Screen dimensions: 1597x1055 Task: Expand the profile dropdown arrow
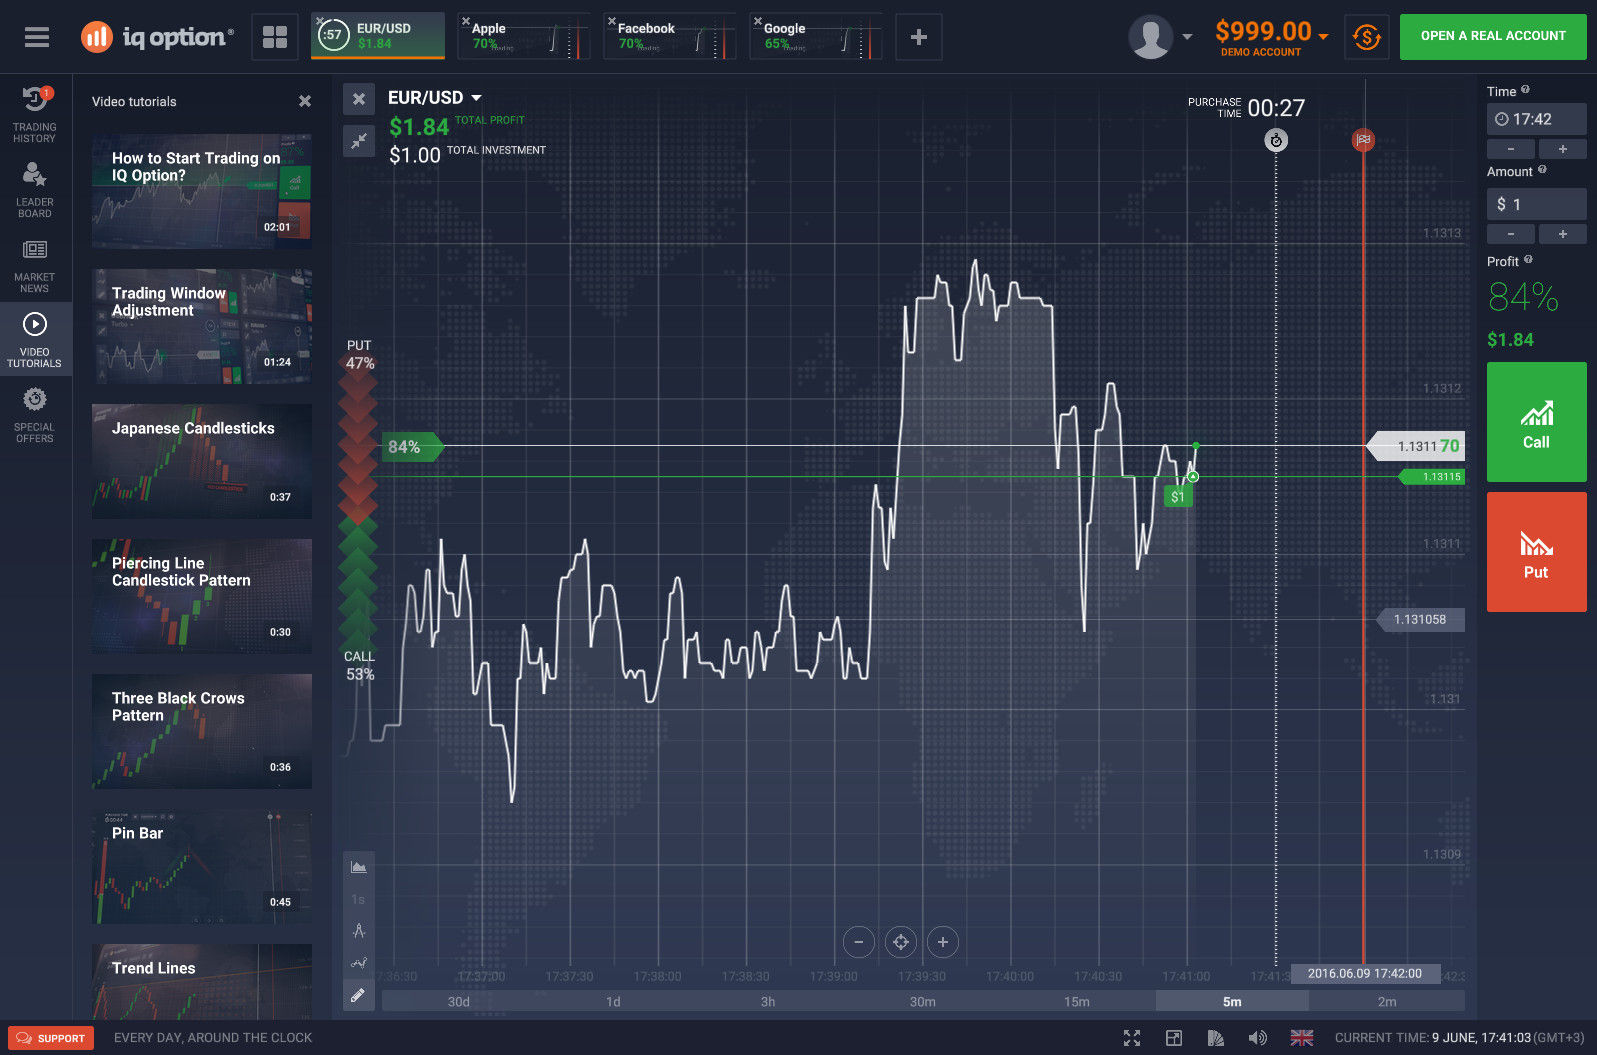pyautogui.click(x=1187, y=37)
